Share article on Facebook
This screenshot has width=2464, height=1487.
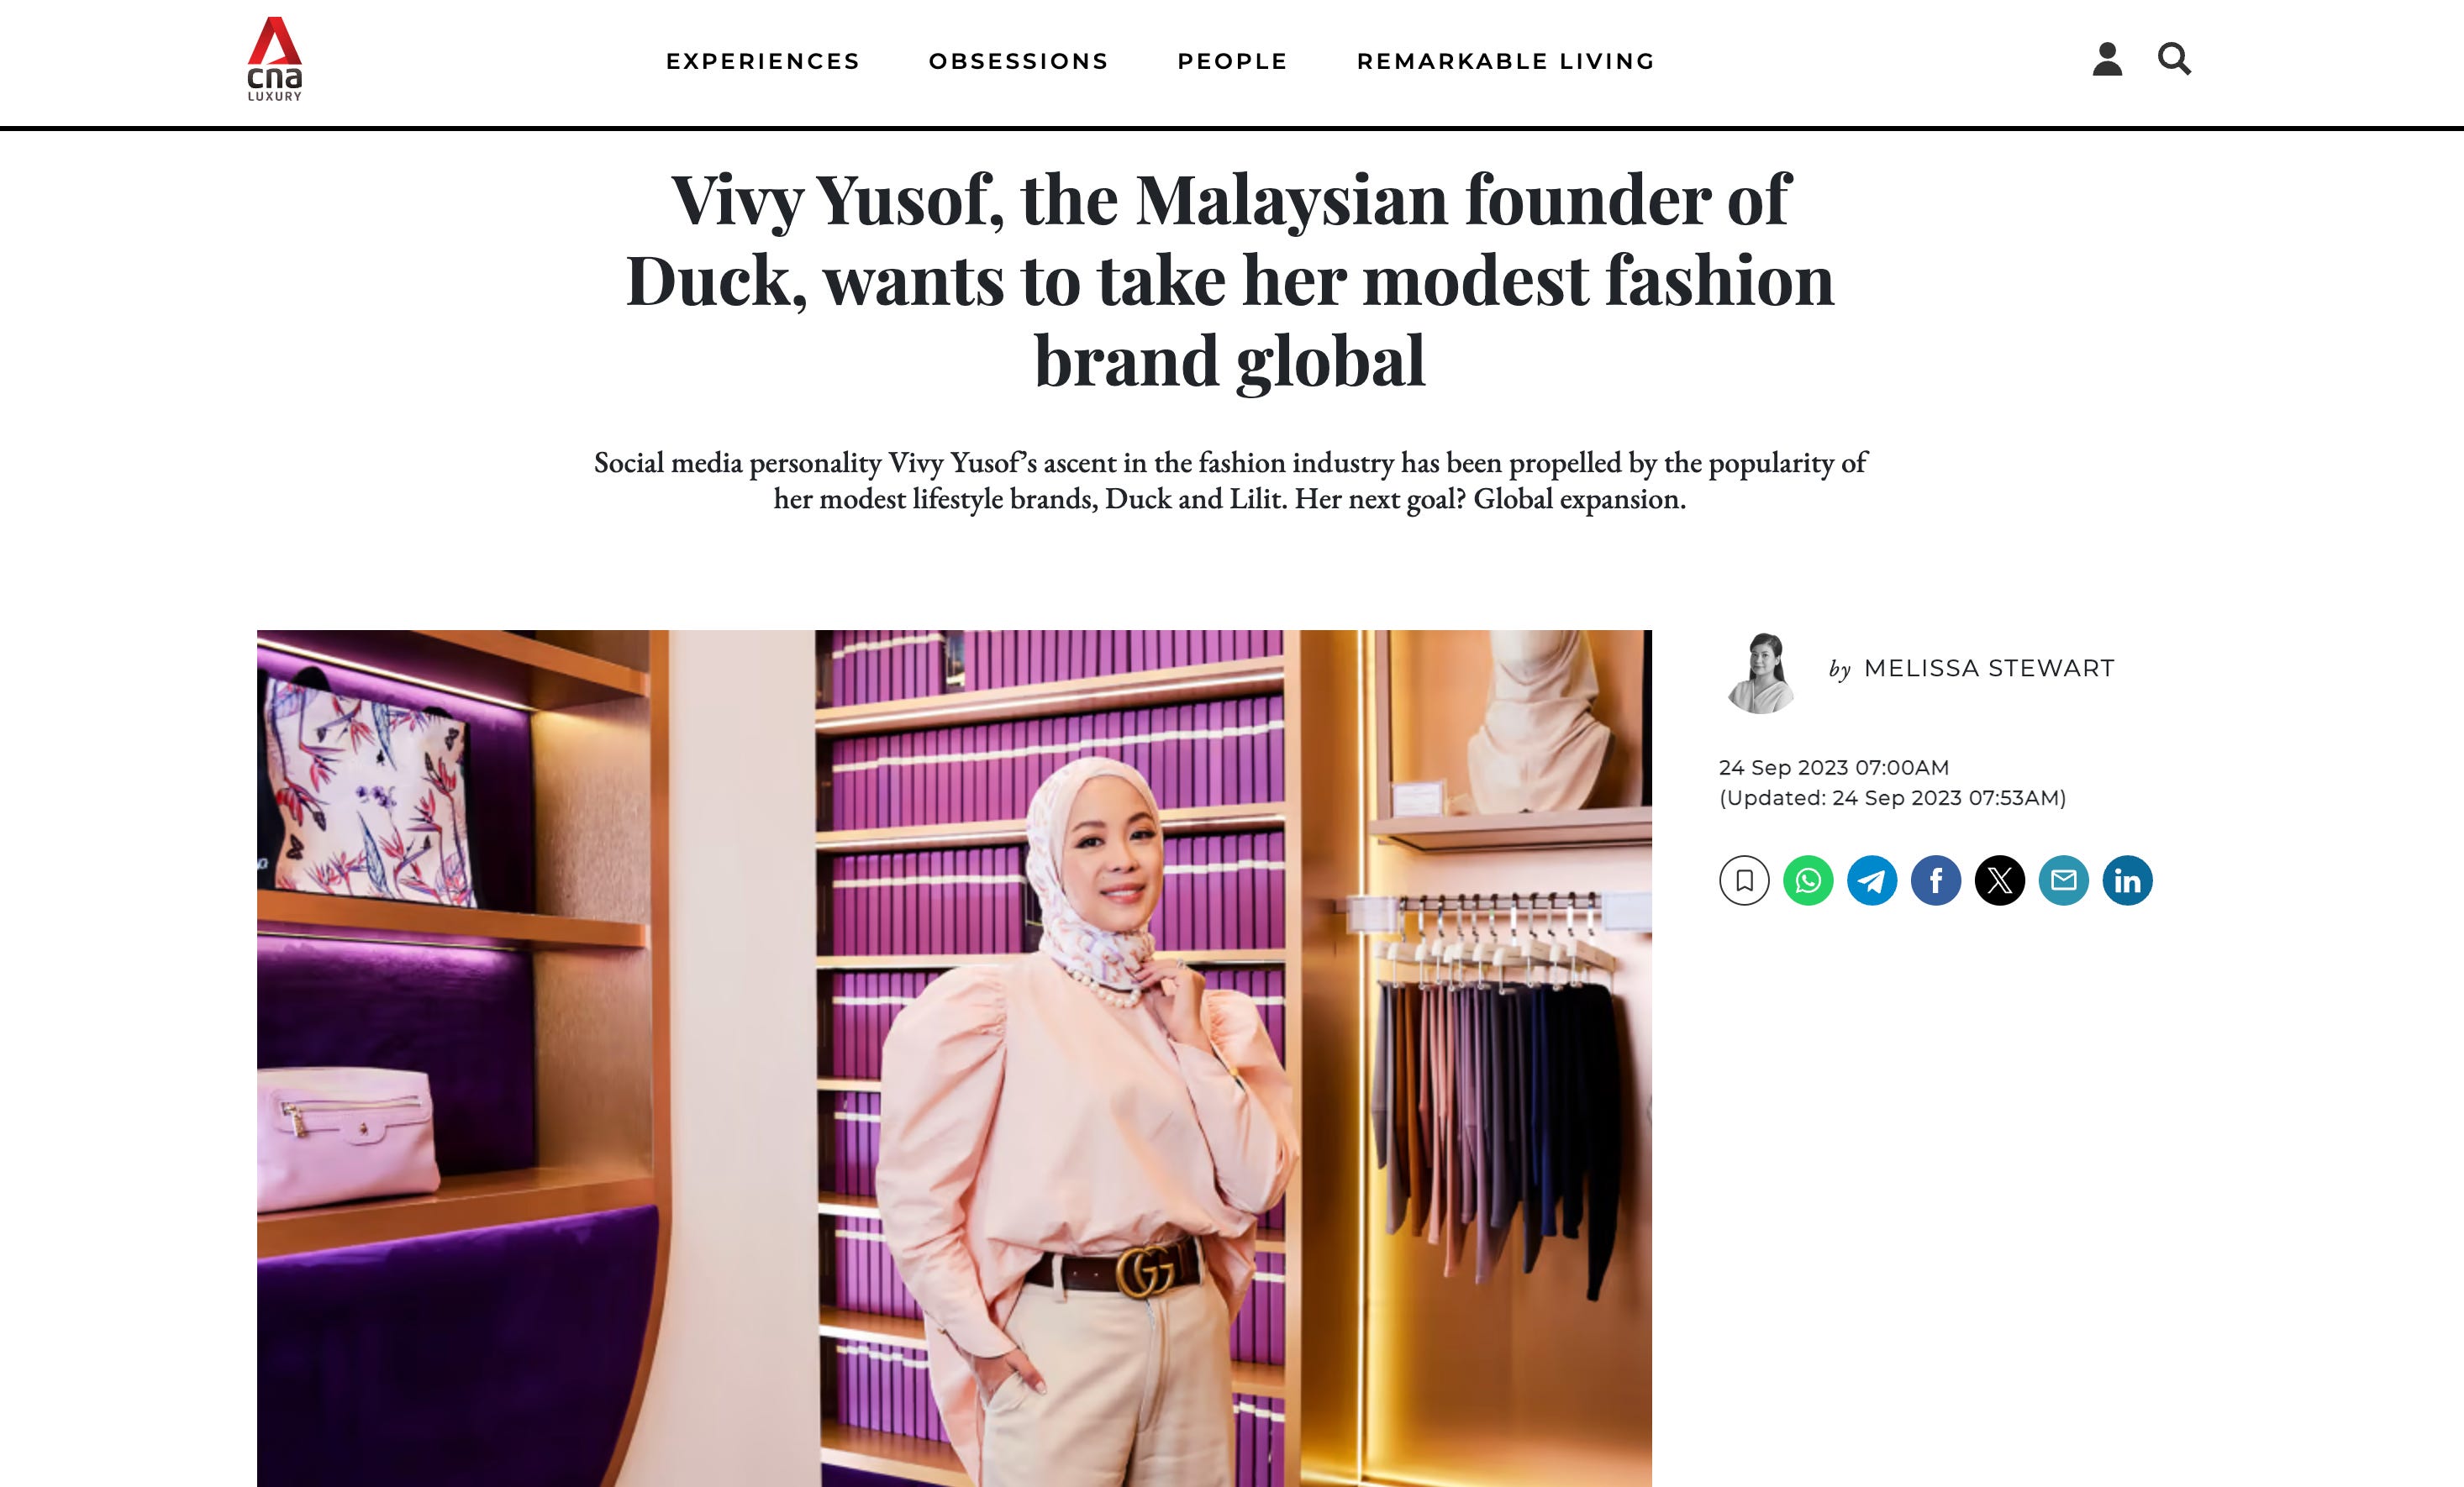tap(1936, 880)
